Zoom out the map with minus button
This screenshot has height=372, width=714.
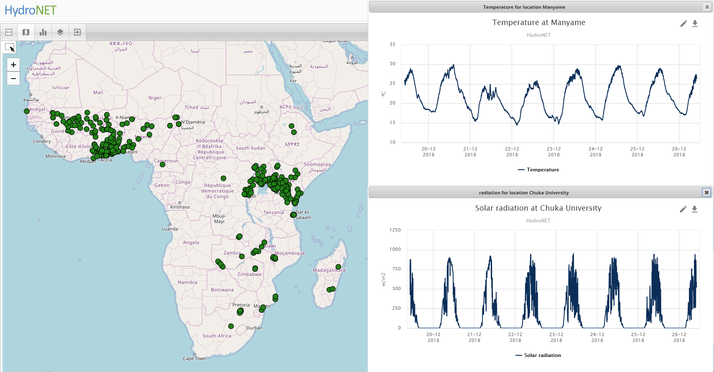13,78
